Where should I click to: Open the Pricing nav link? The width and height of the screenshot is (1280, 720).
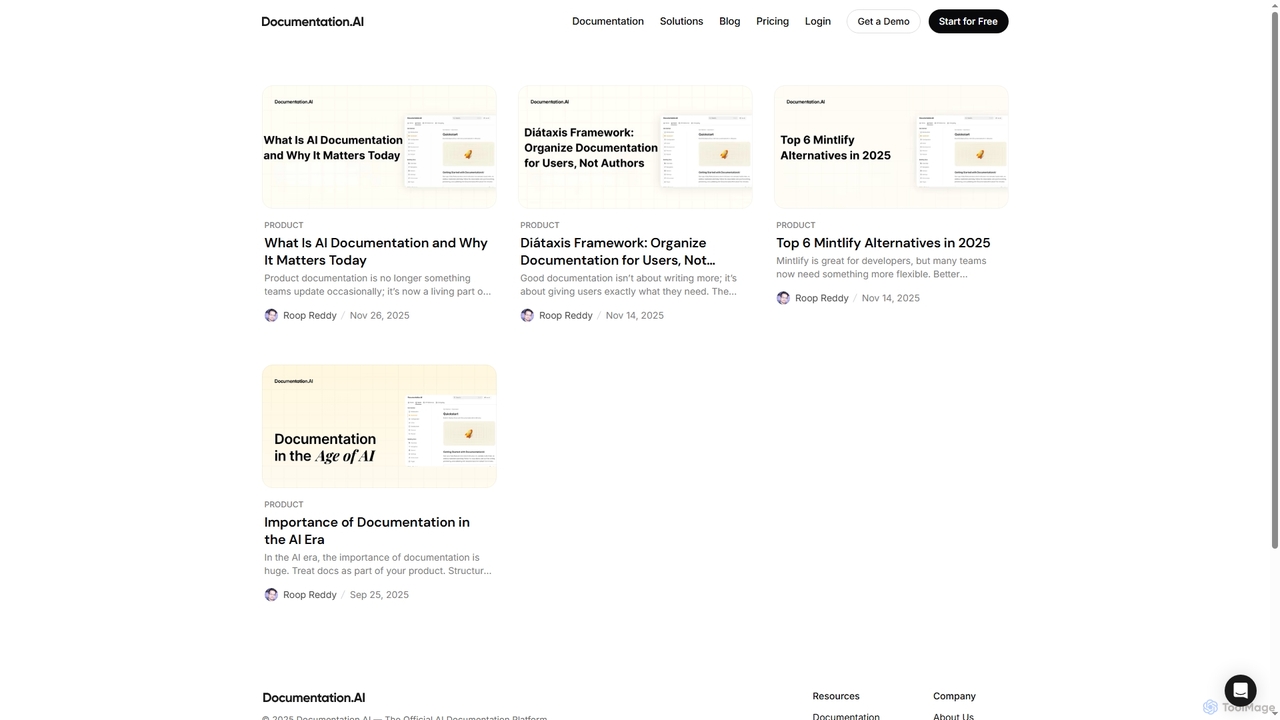772,21
